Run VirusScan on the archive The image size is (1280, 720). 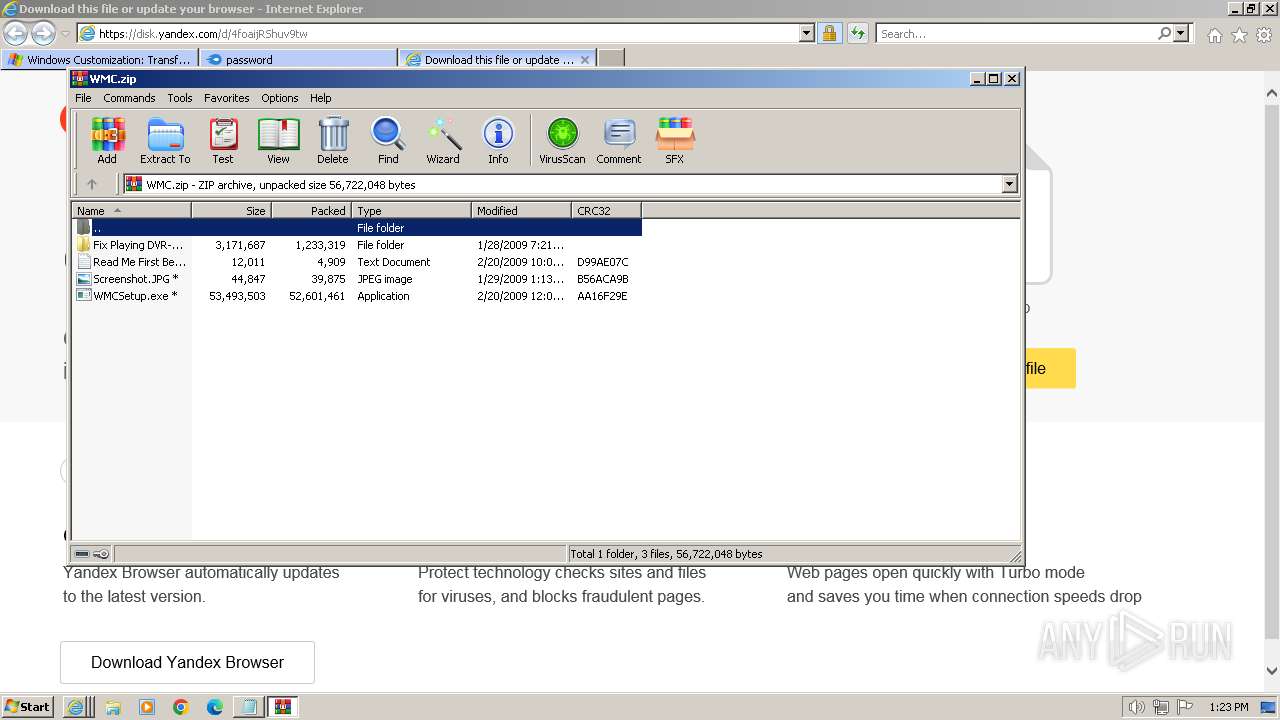(x=562, y=140)
